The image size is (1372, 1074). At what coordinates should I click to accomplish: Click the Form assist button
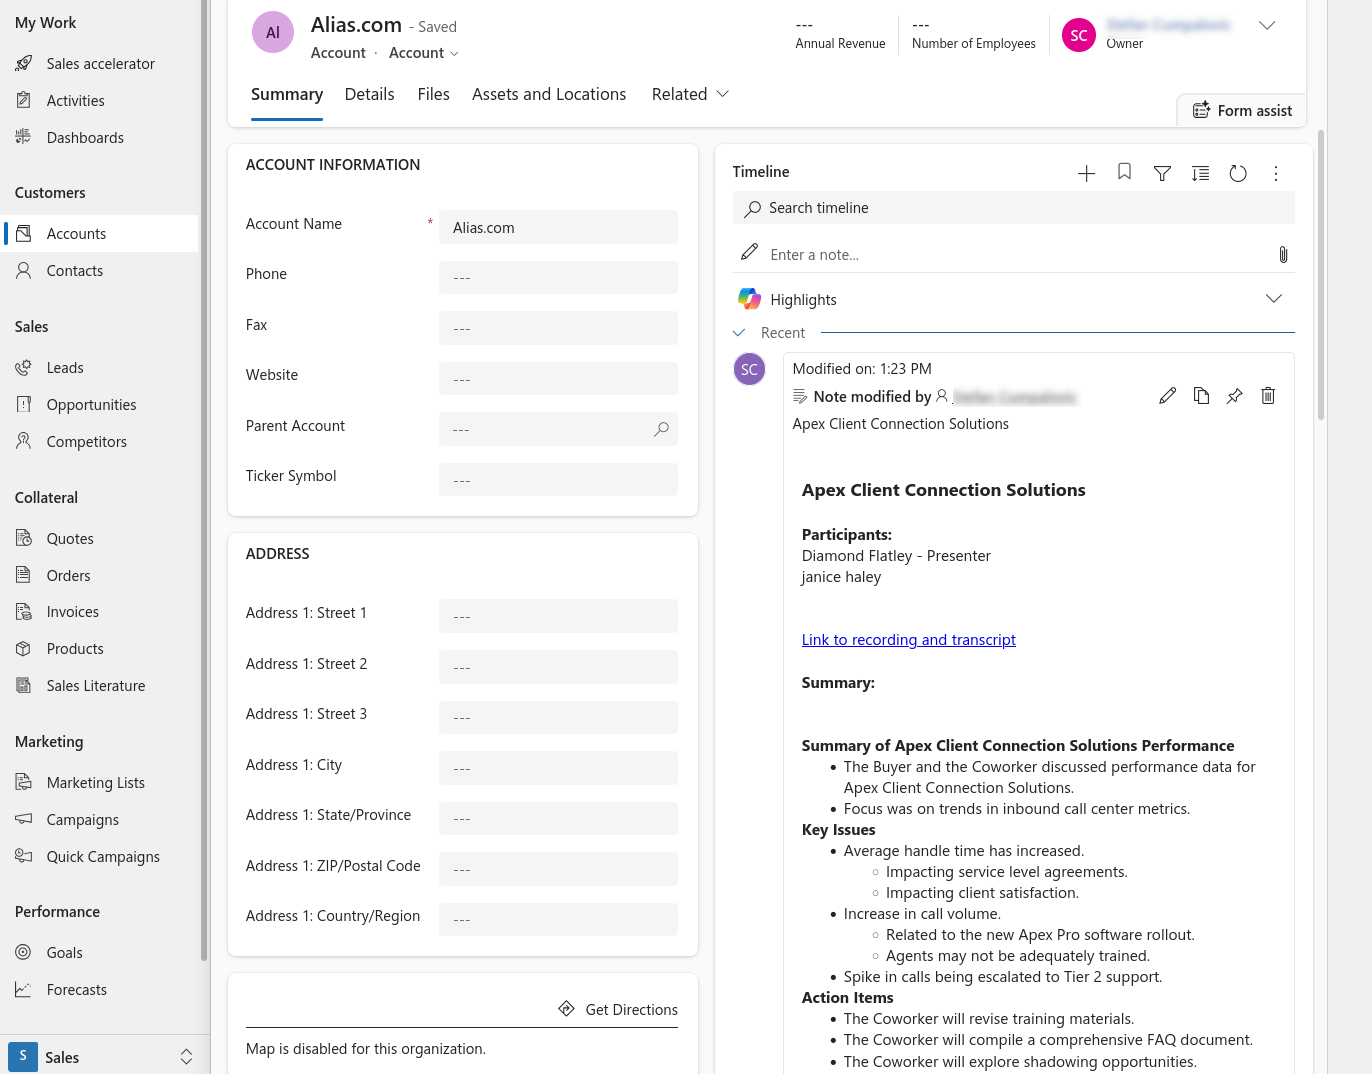click(1242, 111)
